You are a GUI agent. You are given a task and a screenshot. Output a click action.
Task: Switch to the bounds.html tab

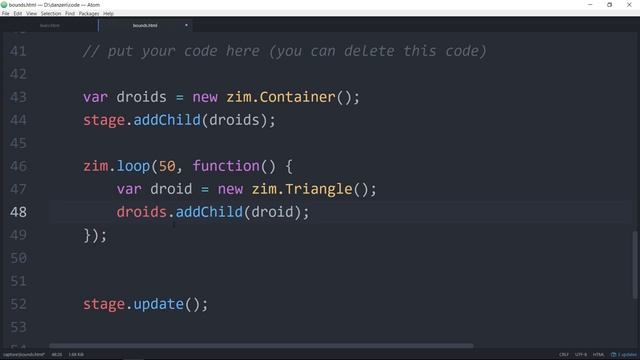coord(145,25)
